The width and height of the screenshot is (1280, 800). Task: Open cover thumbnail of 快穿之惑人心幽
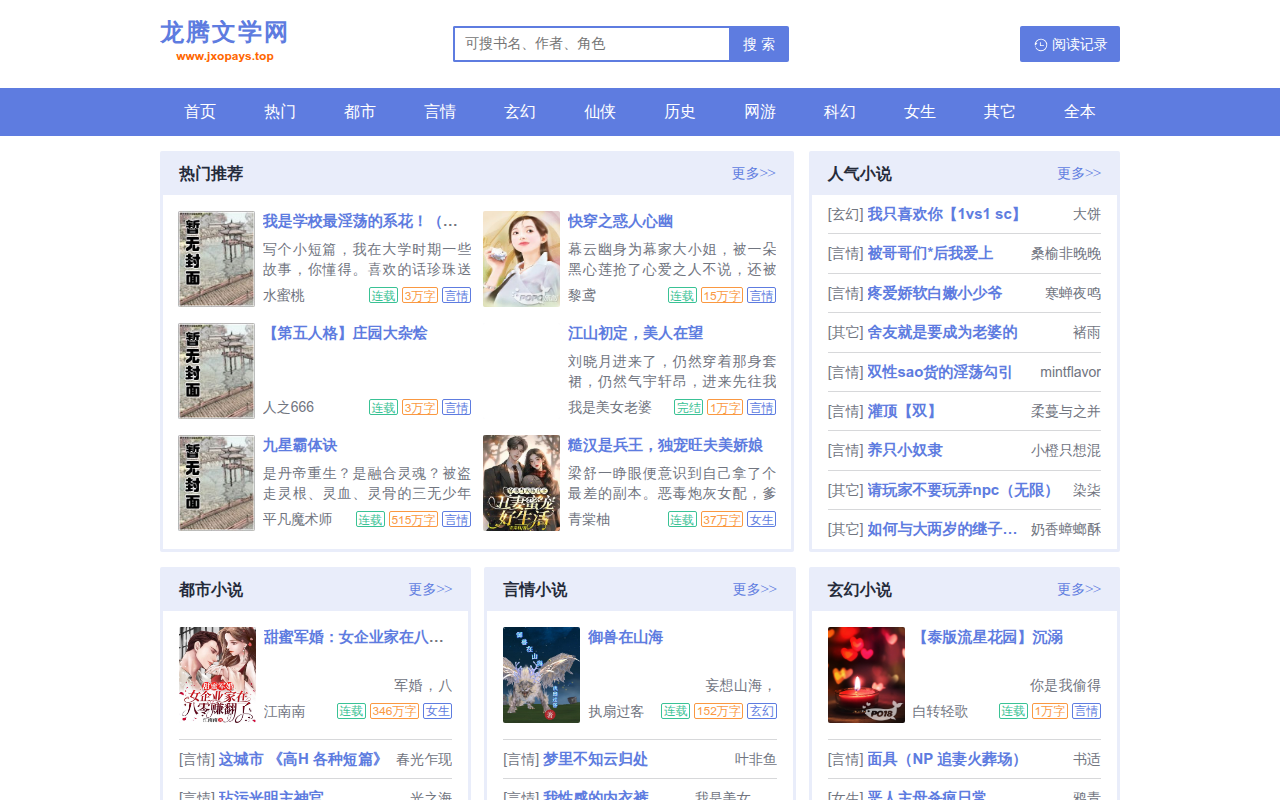click(521, 259)
